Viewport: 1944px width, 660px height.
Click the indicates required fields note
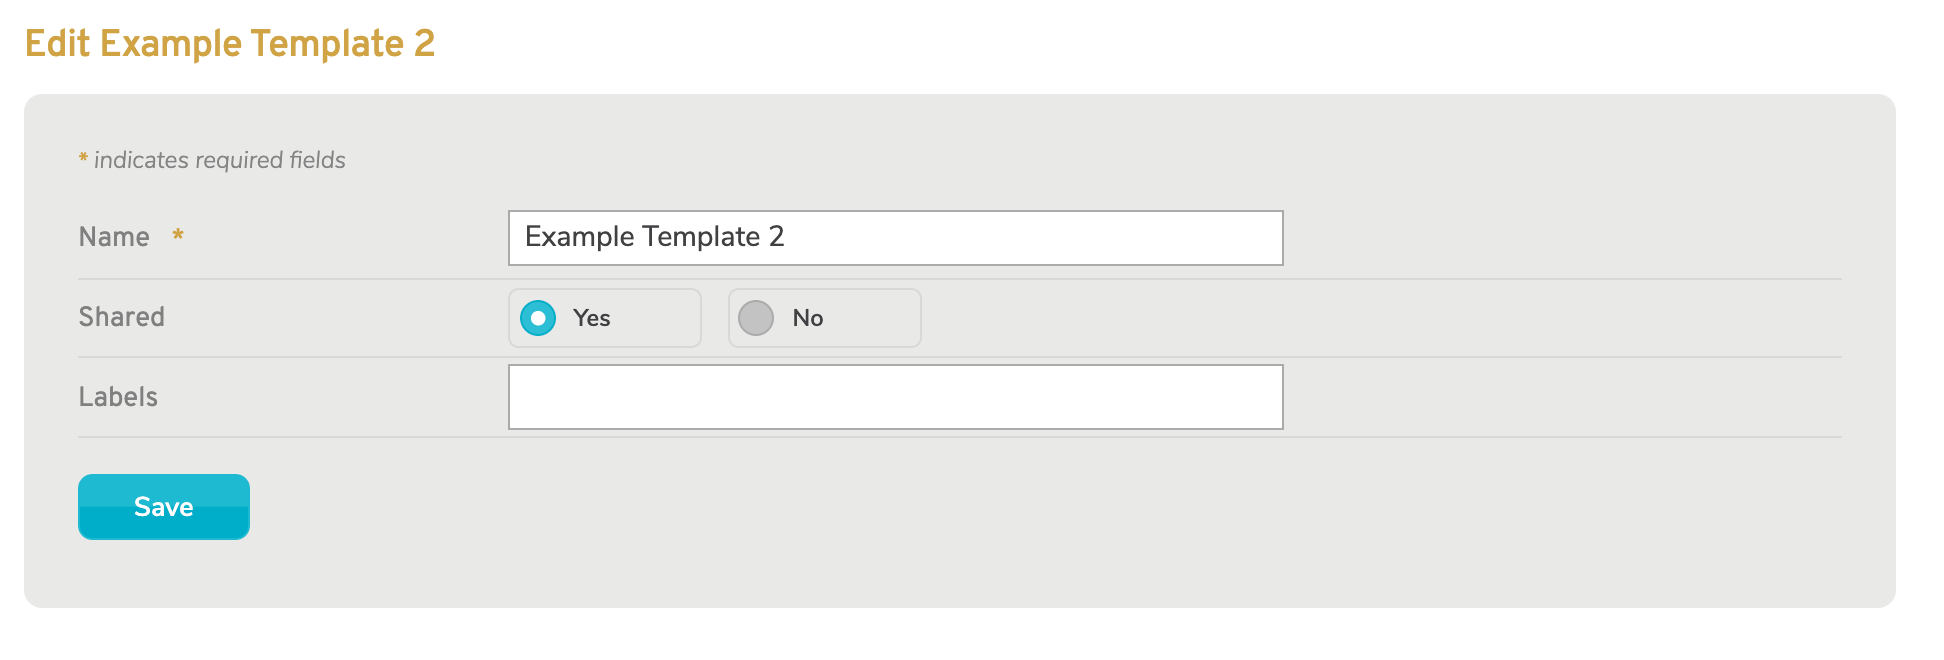tap(211, 159)
